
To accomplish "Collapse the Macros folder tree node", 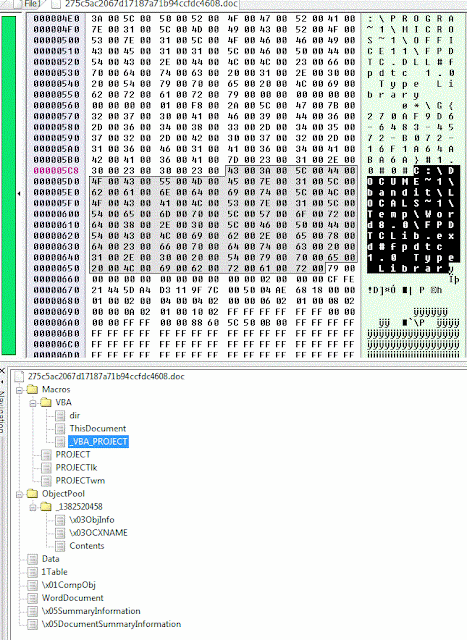I will click(x=19, y=390).
